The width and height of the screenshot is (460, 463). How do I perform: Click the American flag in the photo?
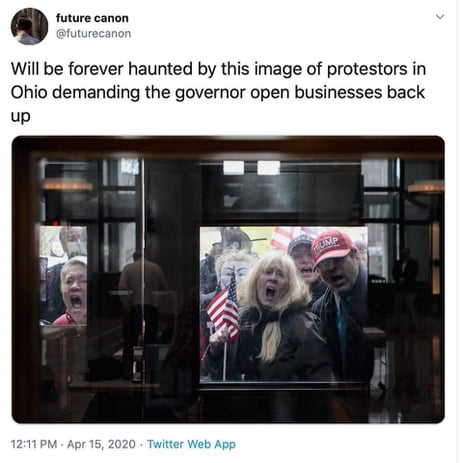[x=223, y=308]
